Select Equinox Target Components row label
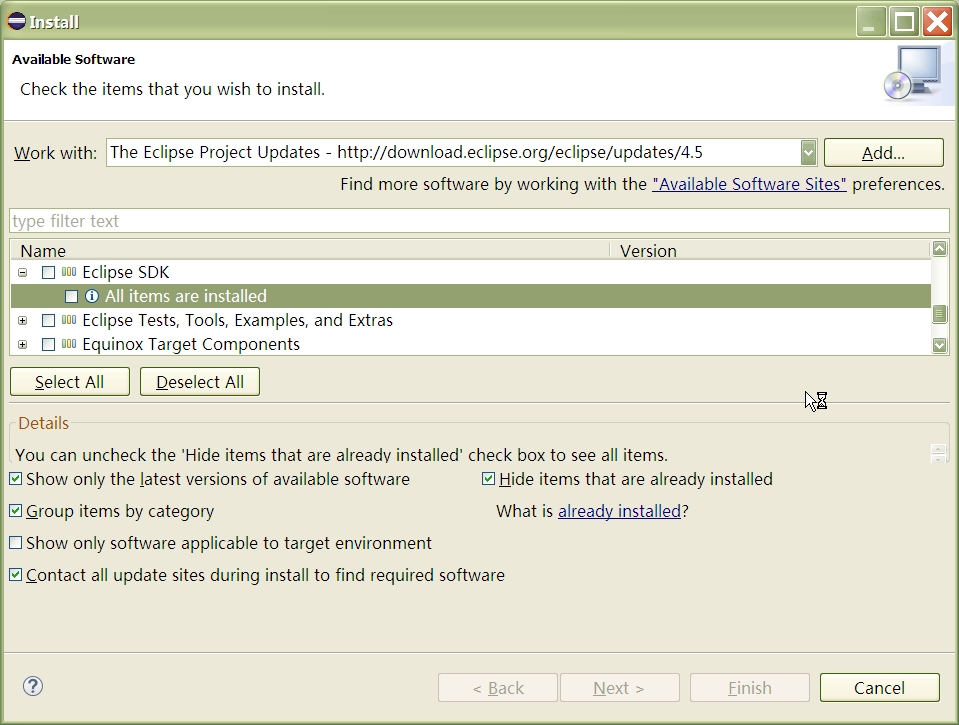This screenshot has height=725, width=959. point(191,344)
